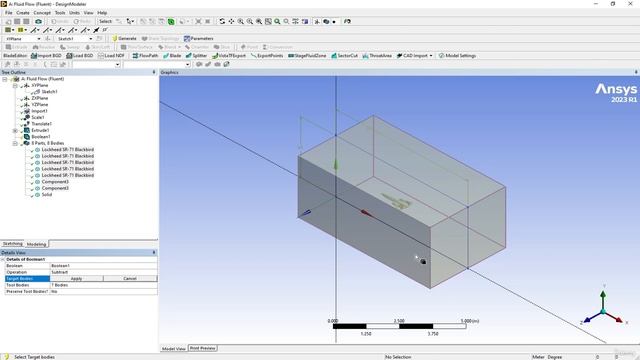Select the Blade tool
This screenshot has width=640, height=360.
pos(172,56)
